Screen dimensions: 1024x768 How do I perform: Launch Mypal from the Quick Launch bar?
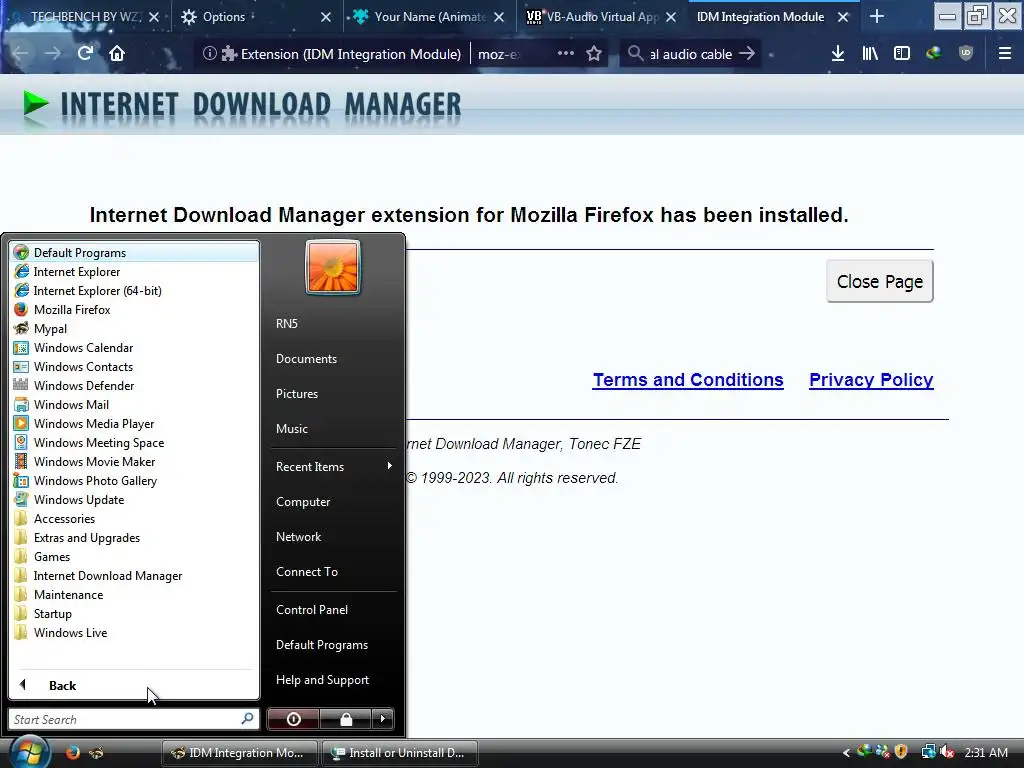(96, 752)
